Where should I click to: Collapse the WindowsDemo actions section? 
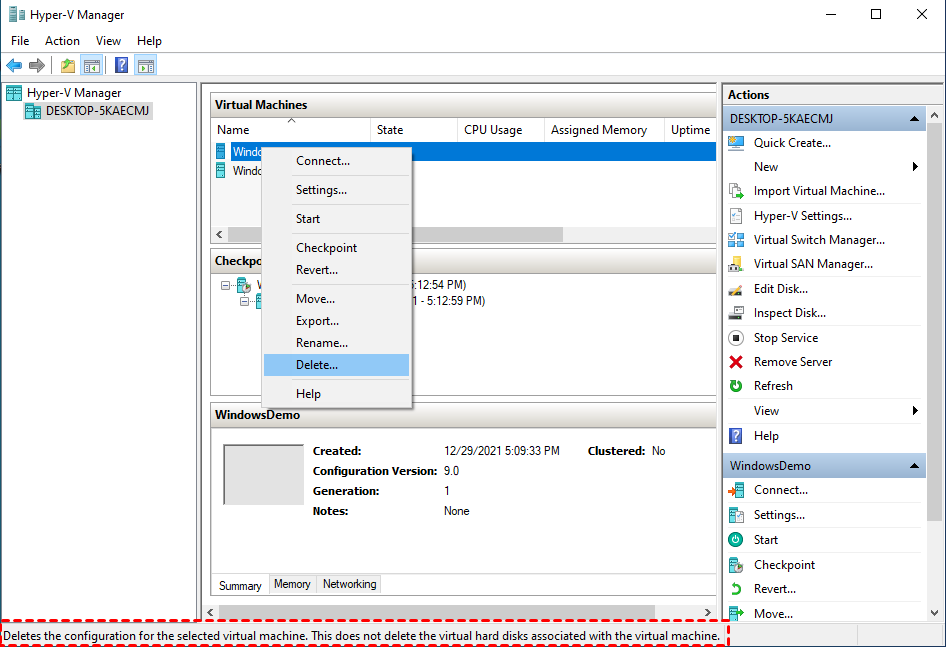915,466
